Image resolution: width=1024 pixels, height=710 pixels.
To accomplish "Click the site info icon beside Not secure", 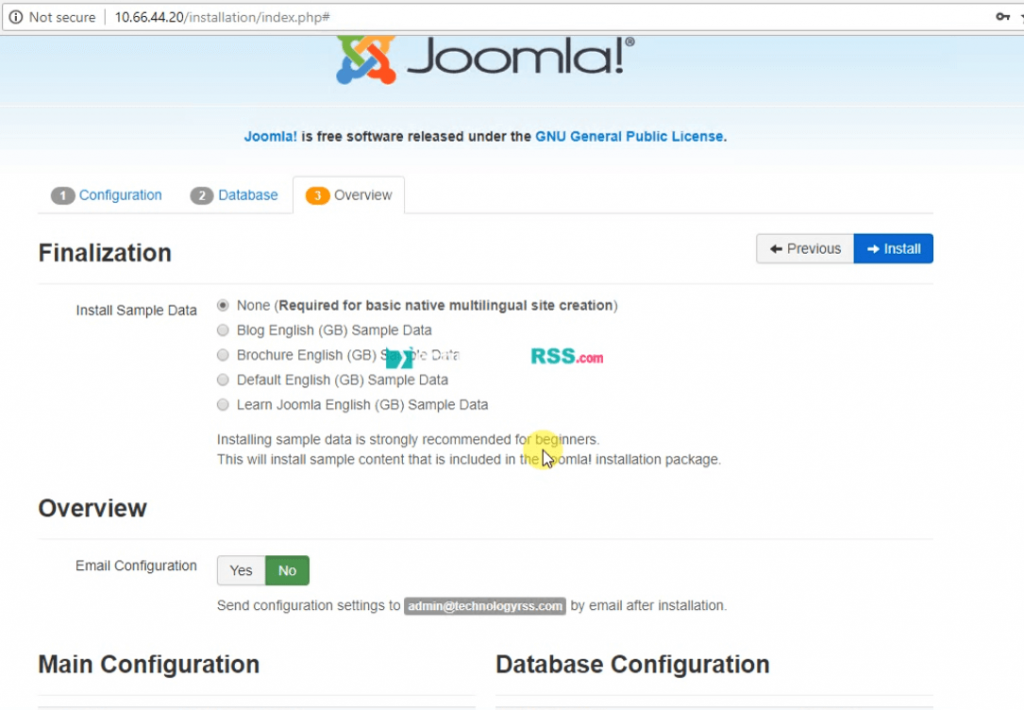I will coord(16,17).
